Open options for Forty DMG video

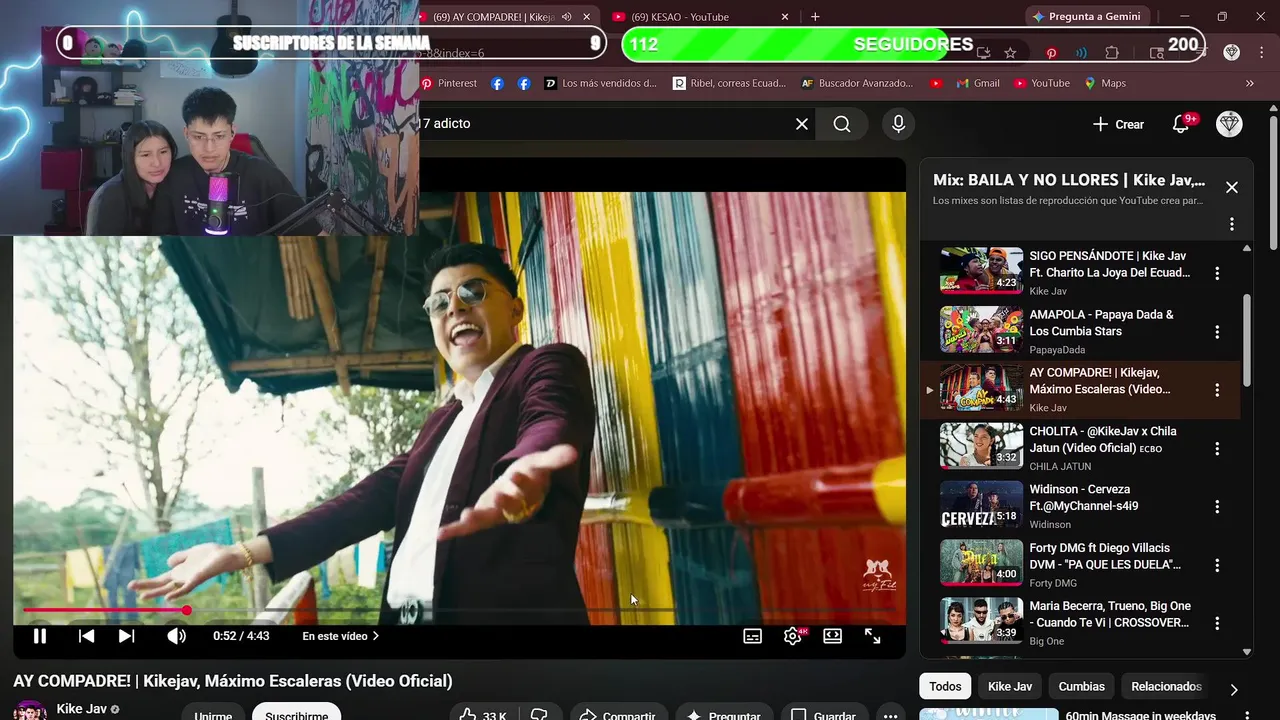[1217, 565]
